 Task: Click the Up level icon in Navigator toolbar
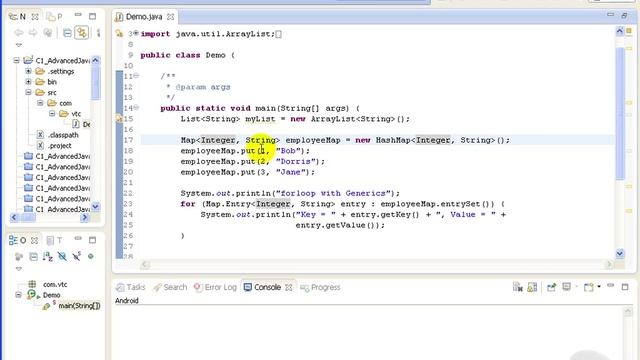point(48,33)
